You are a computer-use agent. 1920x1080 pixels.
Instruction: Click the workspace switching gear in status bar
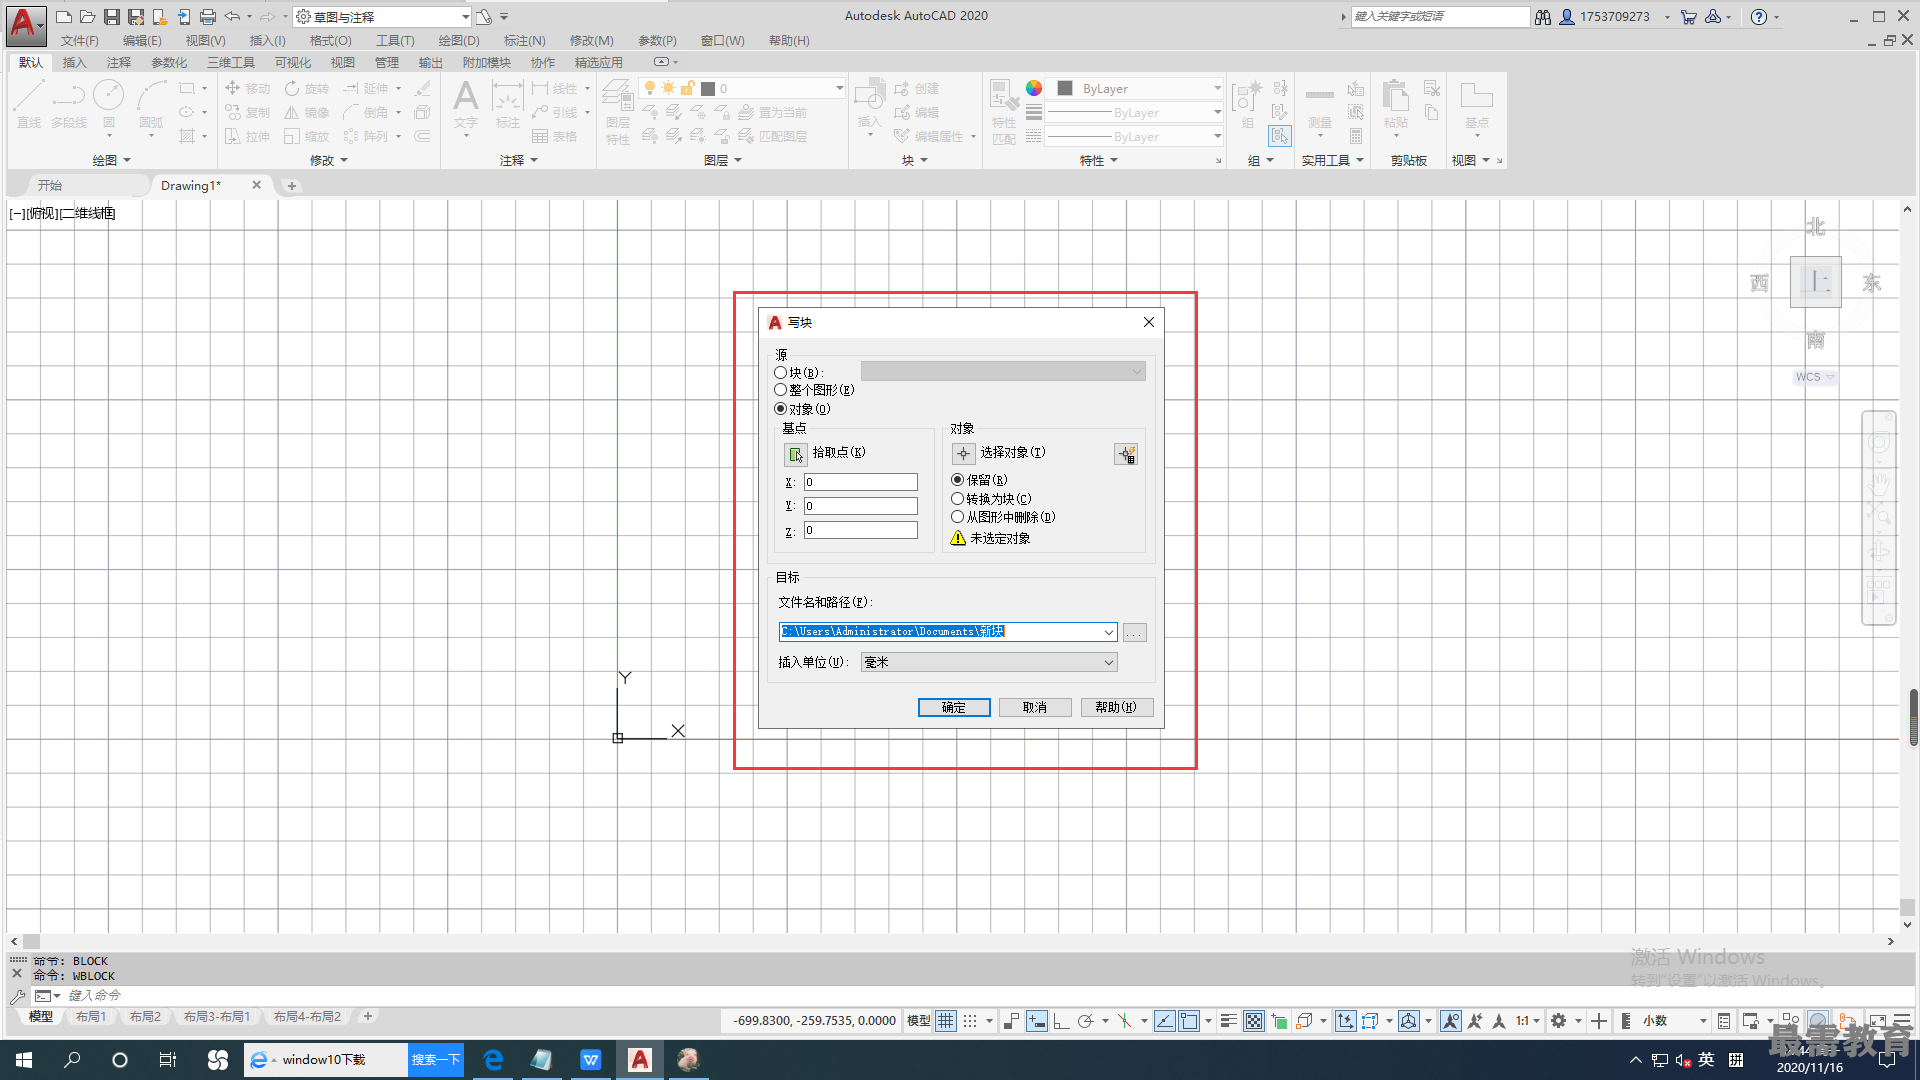click(x=1558, y=1021)
